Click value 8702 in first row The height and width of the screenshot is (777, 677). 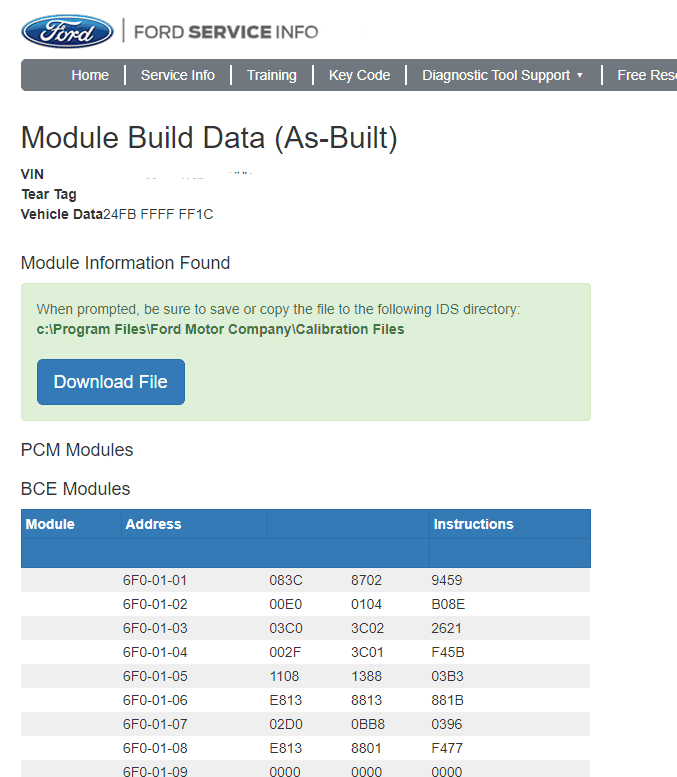367,580
